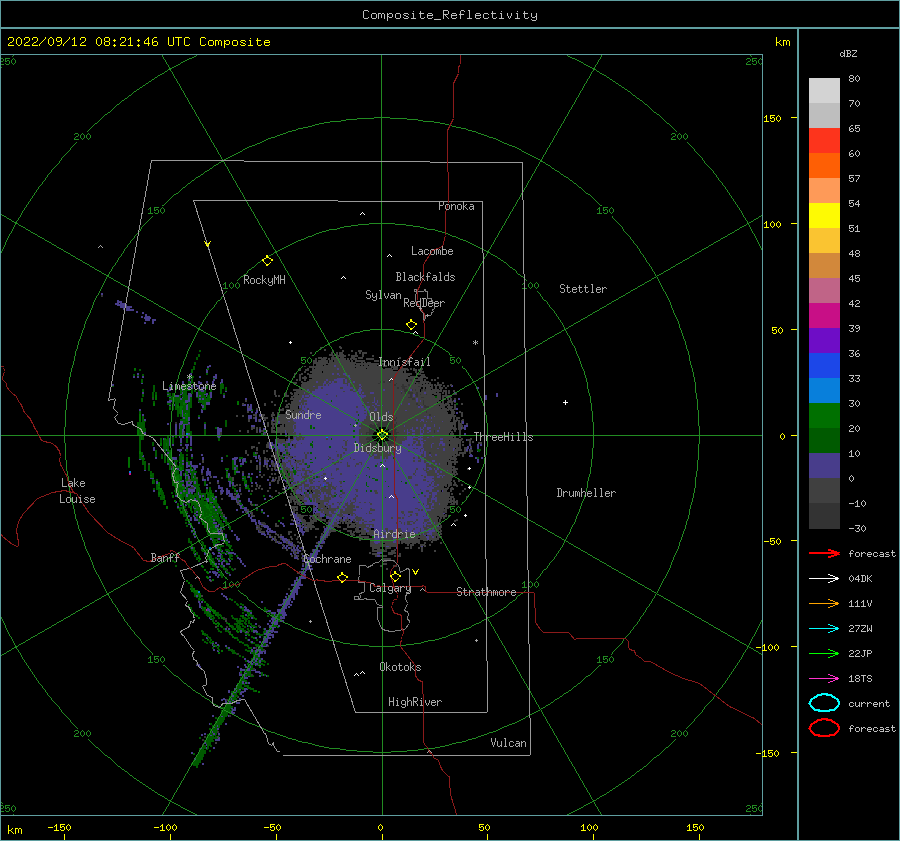Click the ThreeHills label

pos(503,437)
